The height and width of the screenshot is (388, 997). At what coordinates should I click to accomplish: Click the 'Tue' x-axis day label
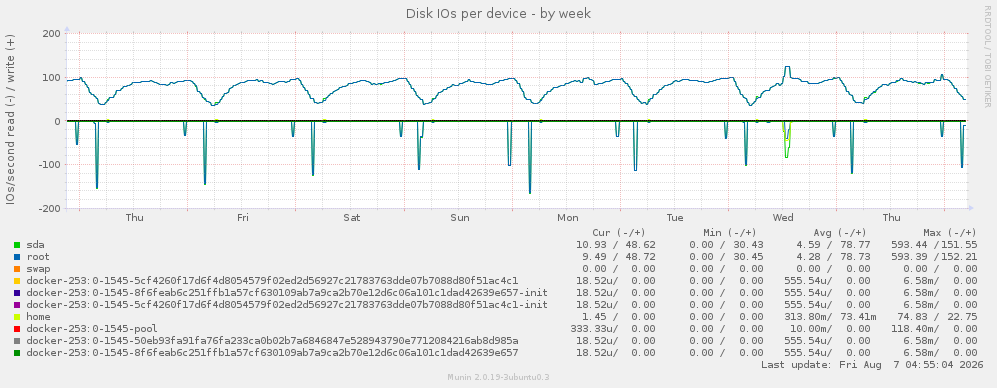point(675,218)
